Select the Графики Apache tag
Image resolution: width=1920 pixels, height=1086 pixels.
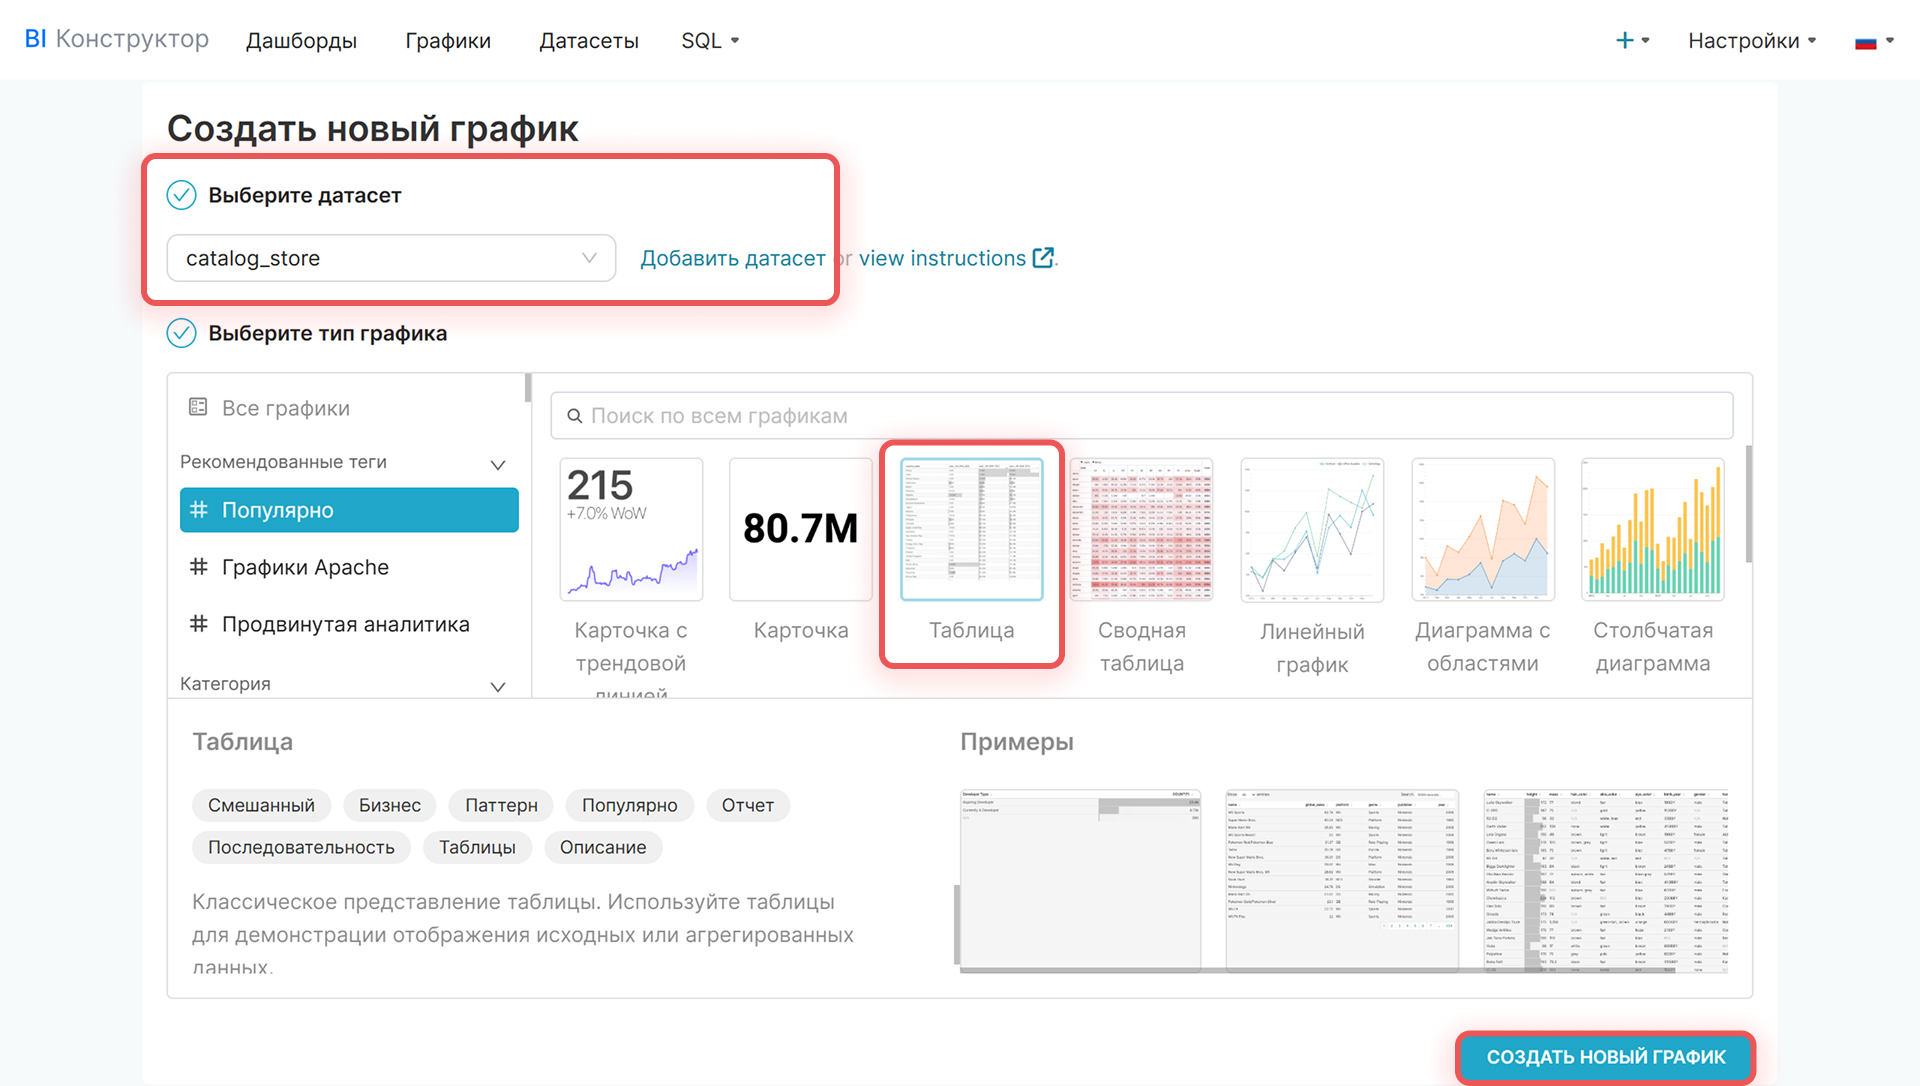pyautogui.click(x=305, y=567)
